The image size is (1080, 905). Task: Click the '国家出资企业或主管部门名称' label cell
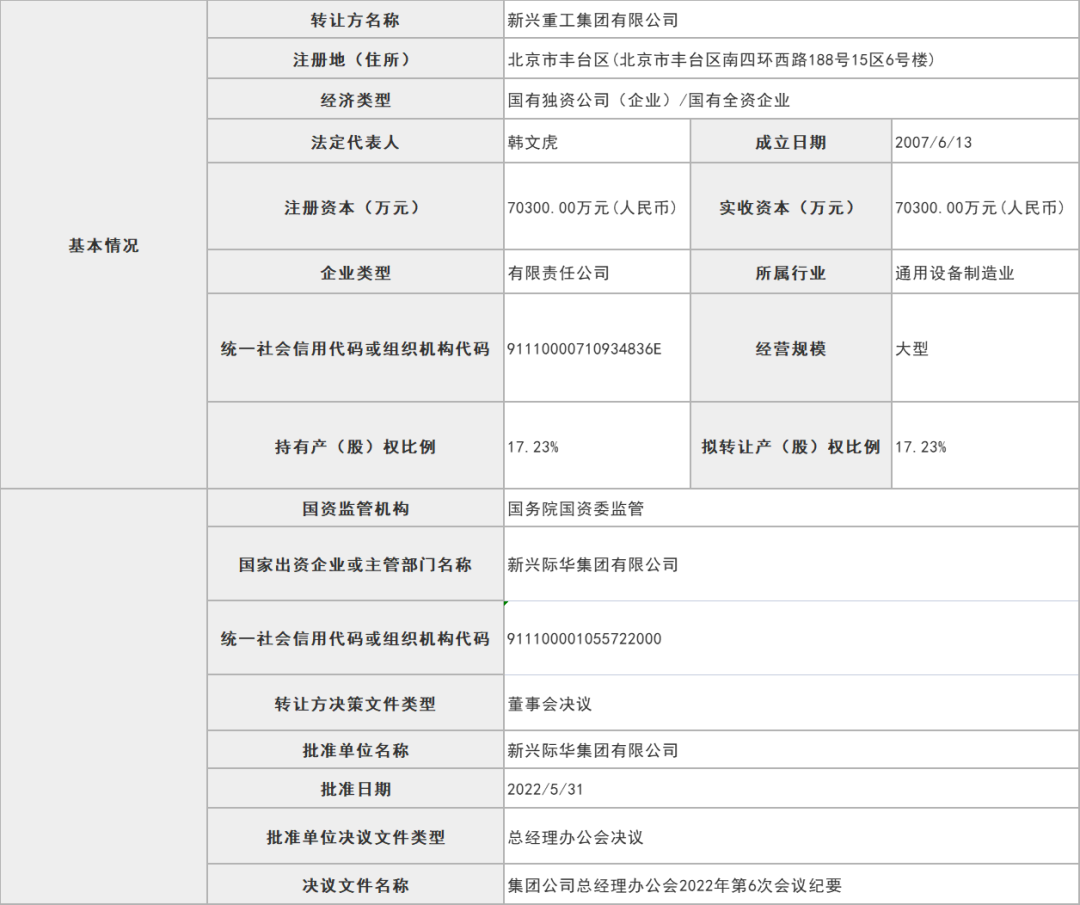click(355, 564)
